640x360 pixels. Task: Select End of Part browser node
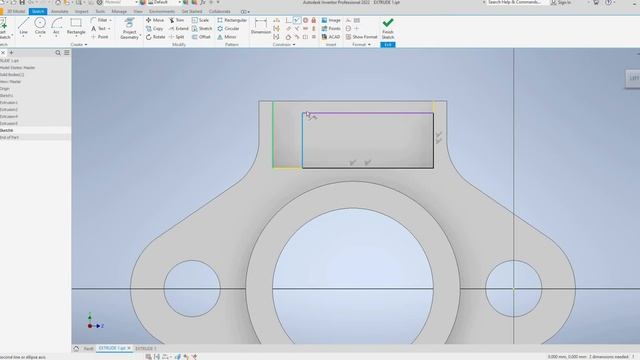[10, 138]
